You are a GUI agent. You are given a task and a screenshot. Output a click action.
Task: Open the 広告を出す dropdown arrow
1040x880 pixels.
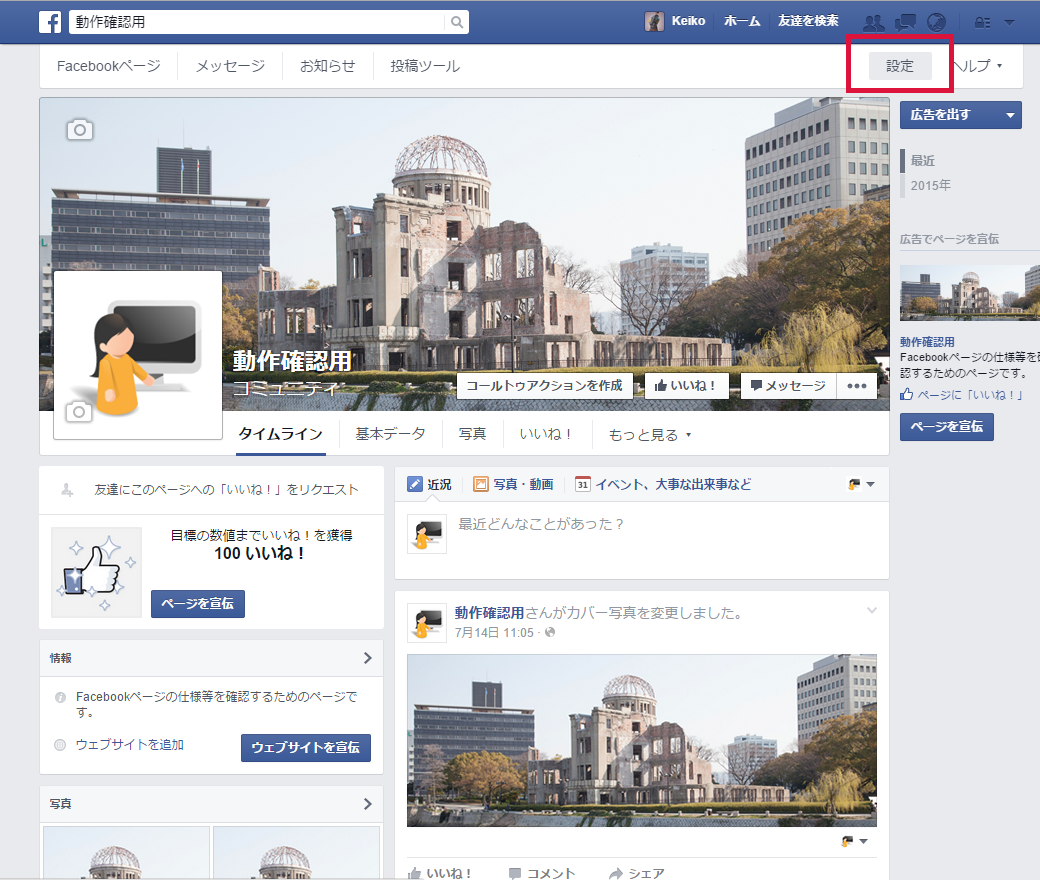1010,115
